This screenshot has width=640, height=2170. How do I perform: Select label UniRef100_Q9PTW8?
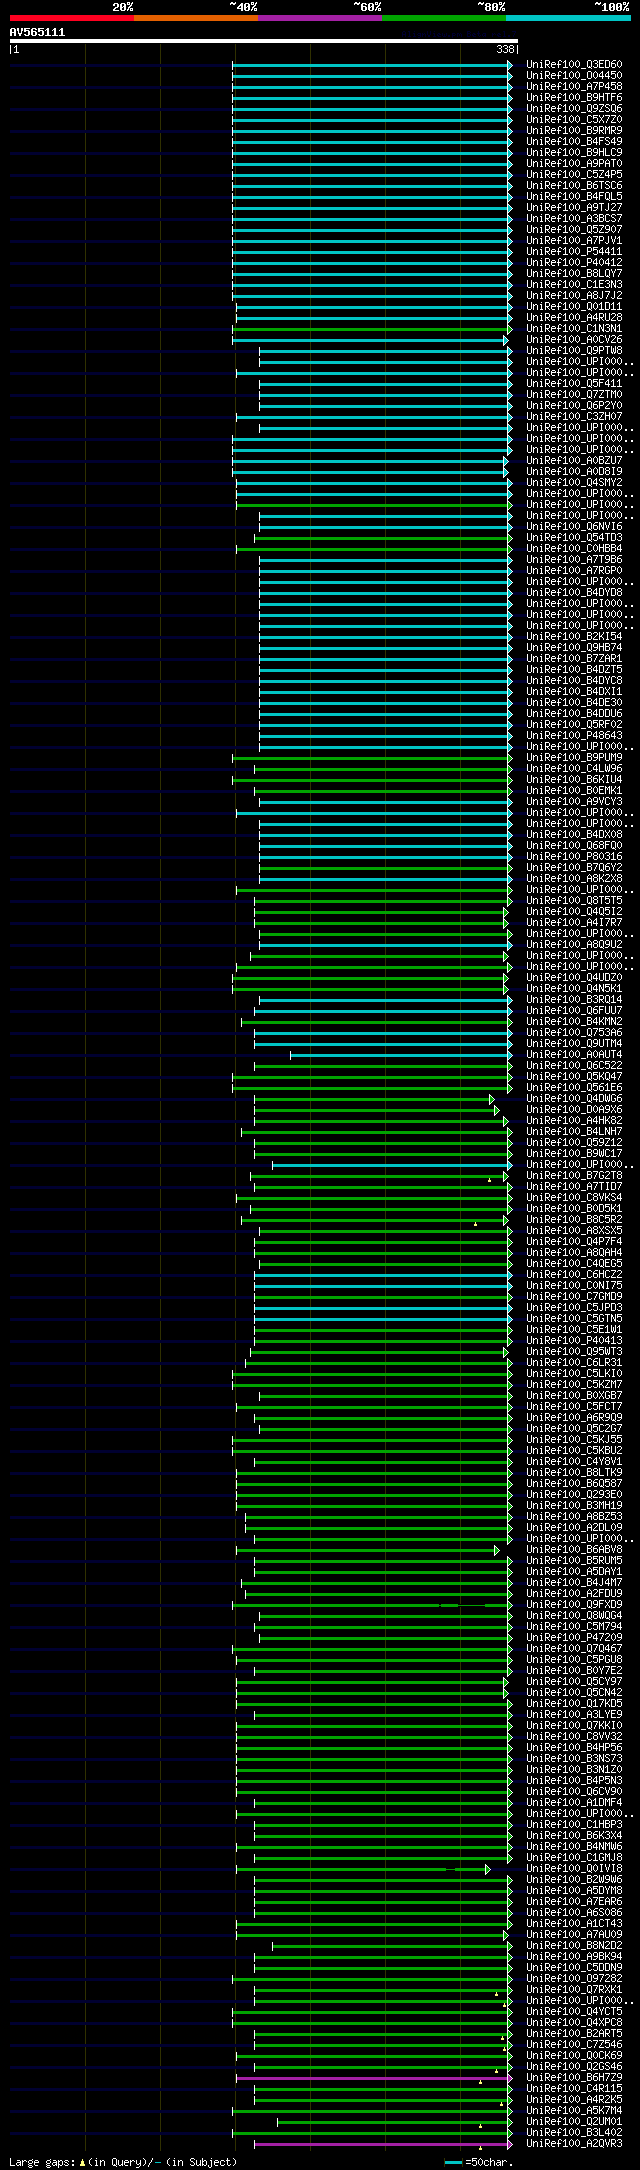tap(574, 351)
